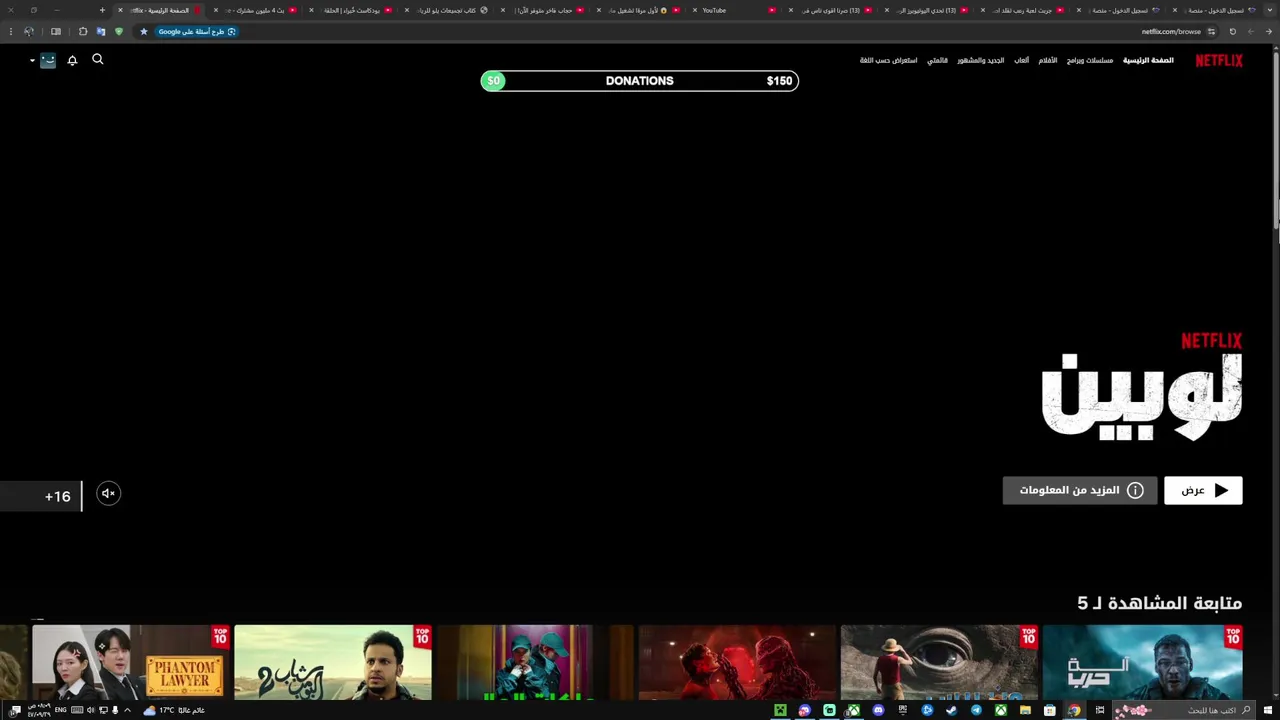Click the large Lupin Arabic title logo

[x=1142, y=395]
